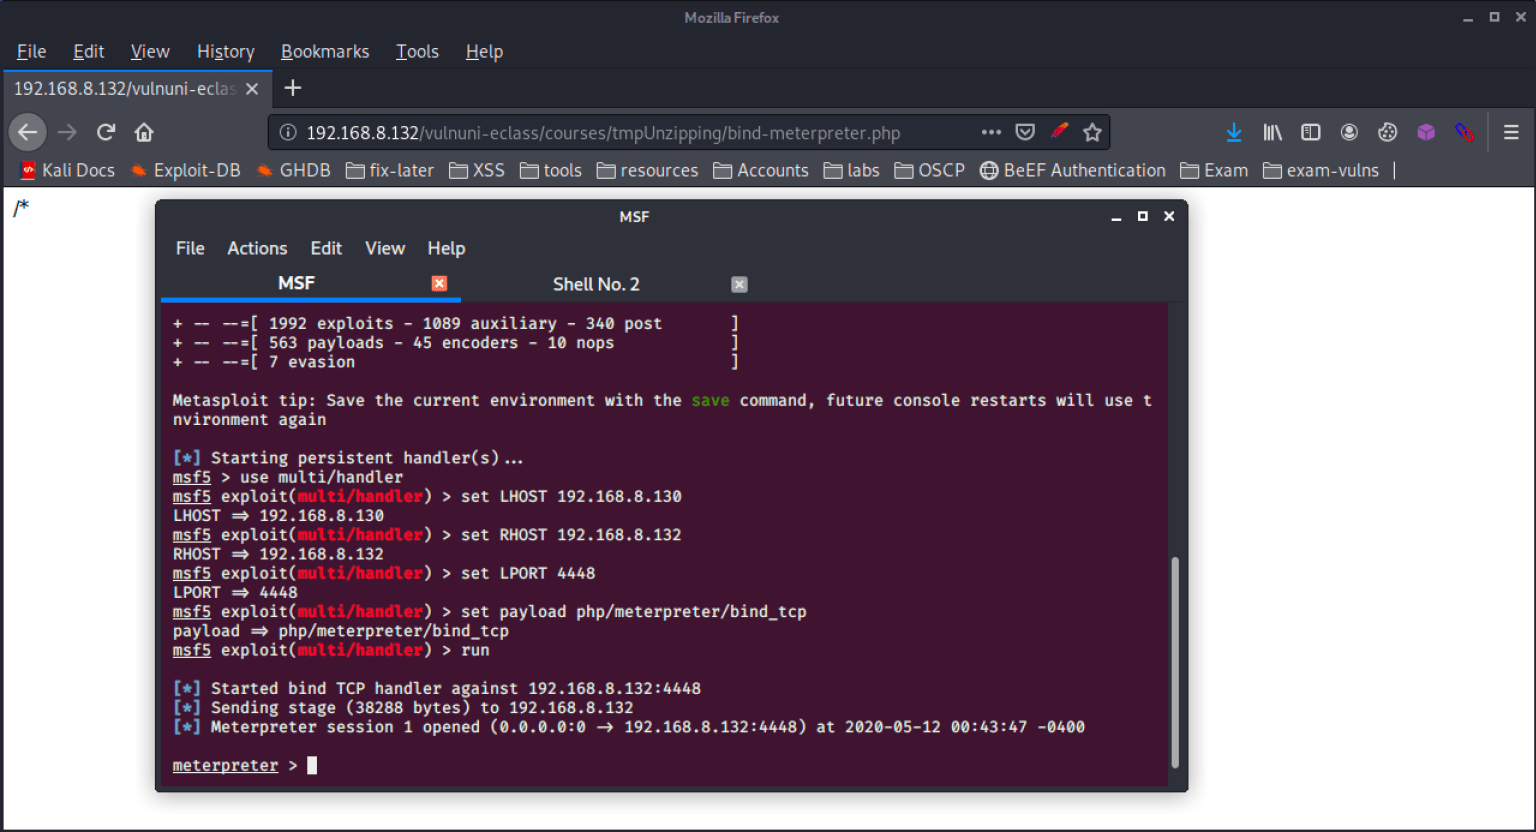Expand Accounts bookmark folder
Viewport: 1536px width, 832px height.
coord(761,170)
